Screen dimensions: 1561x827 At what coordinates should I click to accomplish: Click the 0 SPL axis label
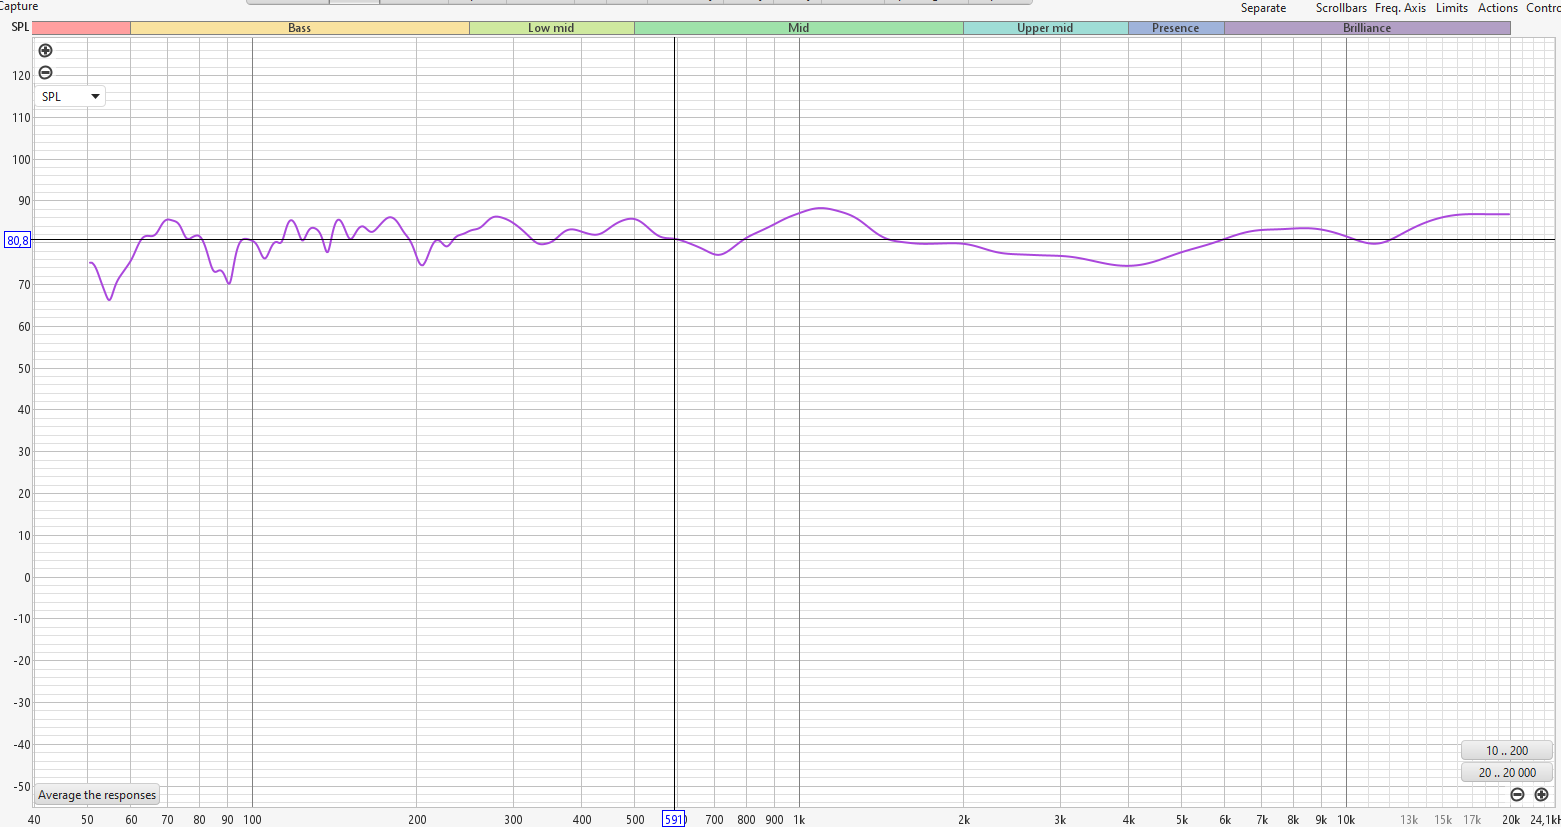pos(27,577)
